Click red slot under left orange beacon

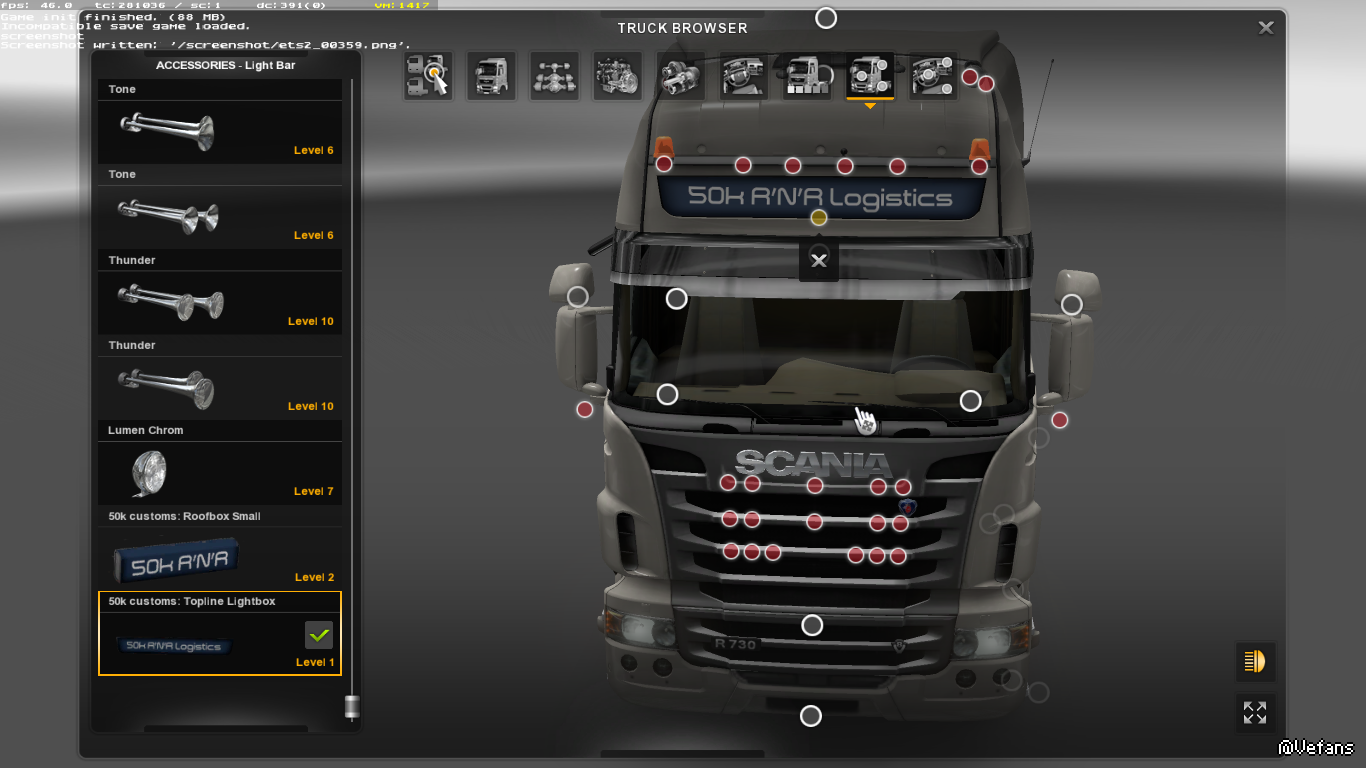tap(664, 164)
